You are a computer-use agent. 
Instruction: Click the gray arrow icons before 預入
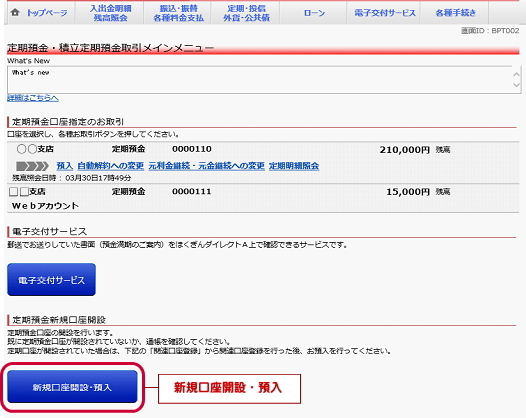tap(33, 166)
